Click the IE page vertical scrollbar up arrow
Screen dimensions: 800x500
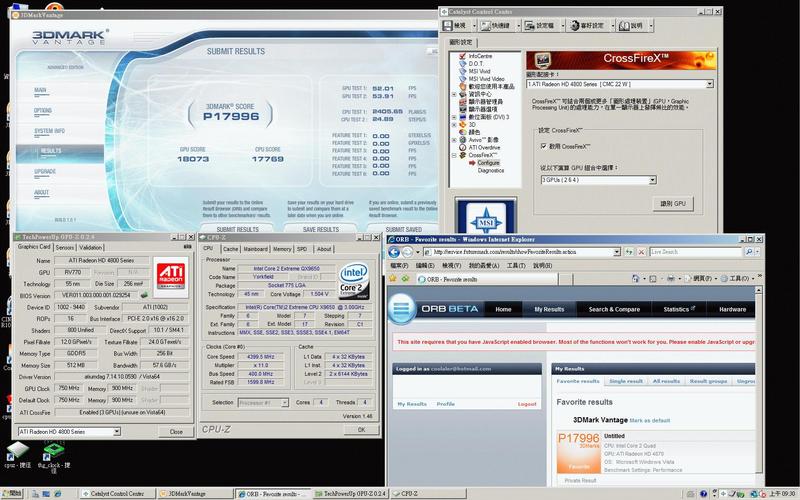[x=760, y=290]
